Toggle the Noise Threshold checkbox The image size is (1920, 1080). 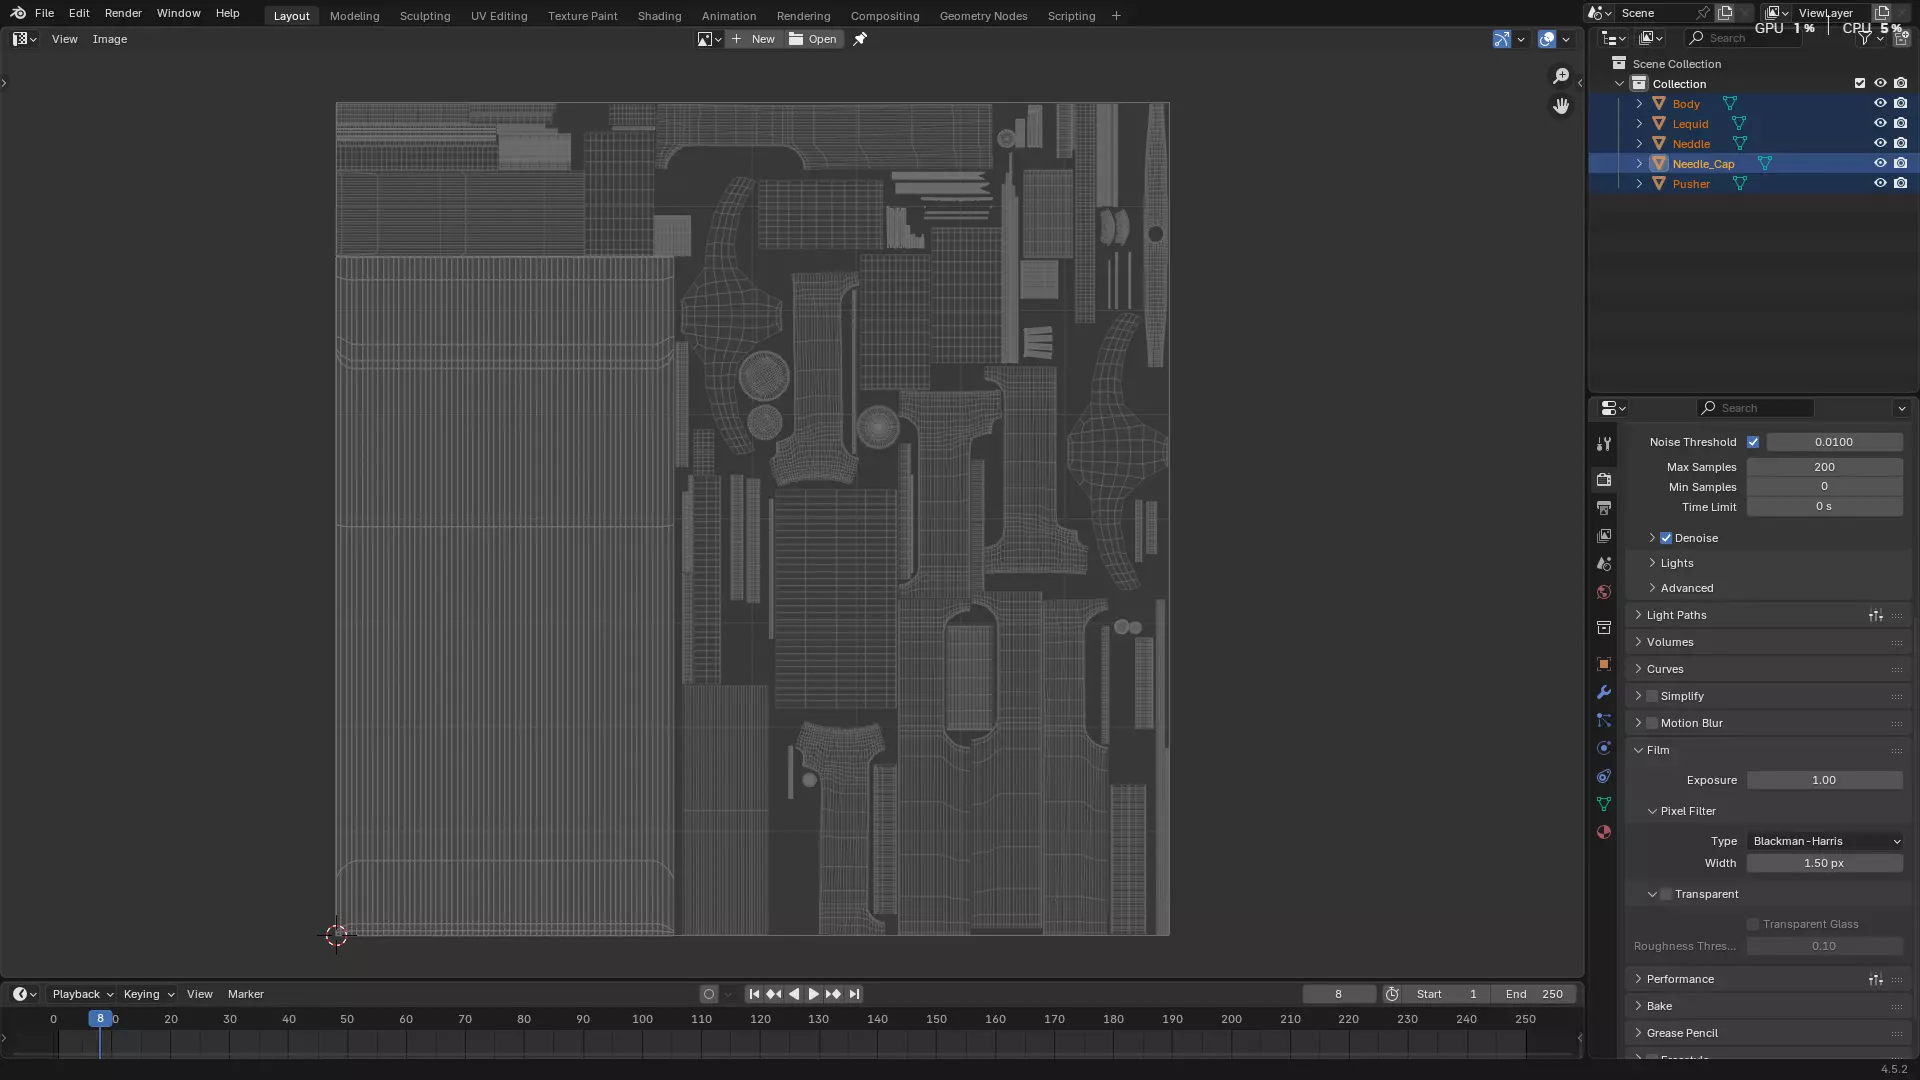coord(1753,442)
